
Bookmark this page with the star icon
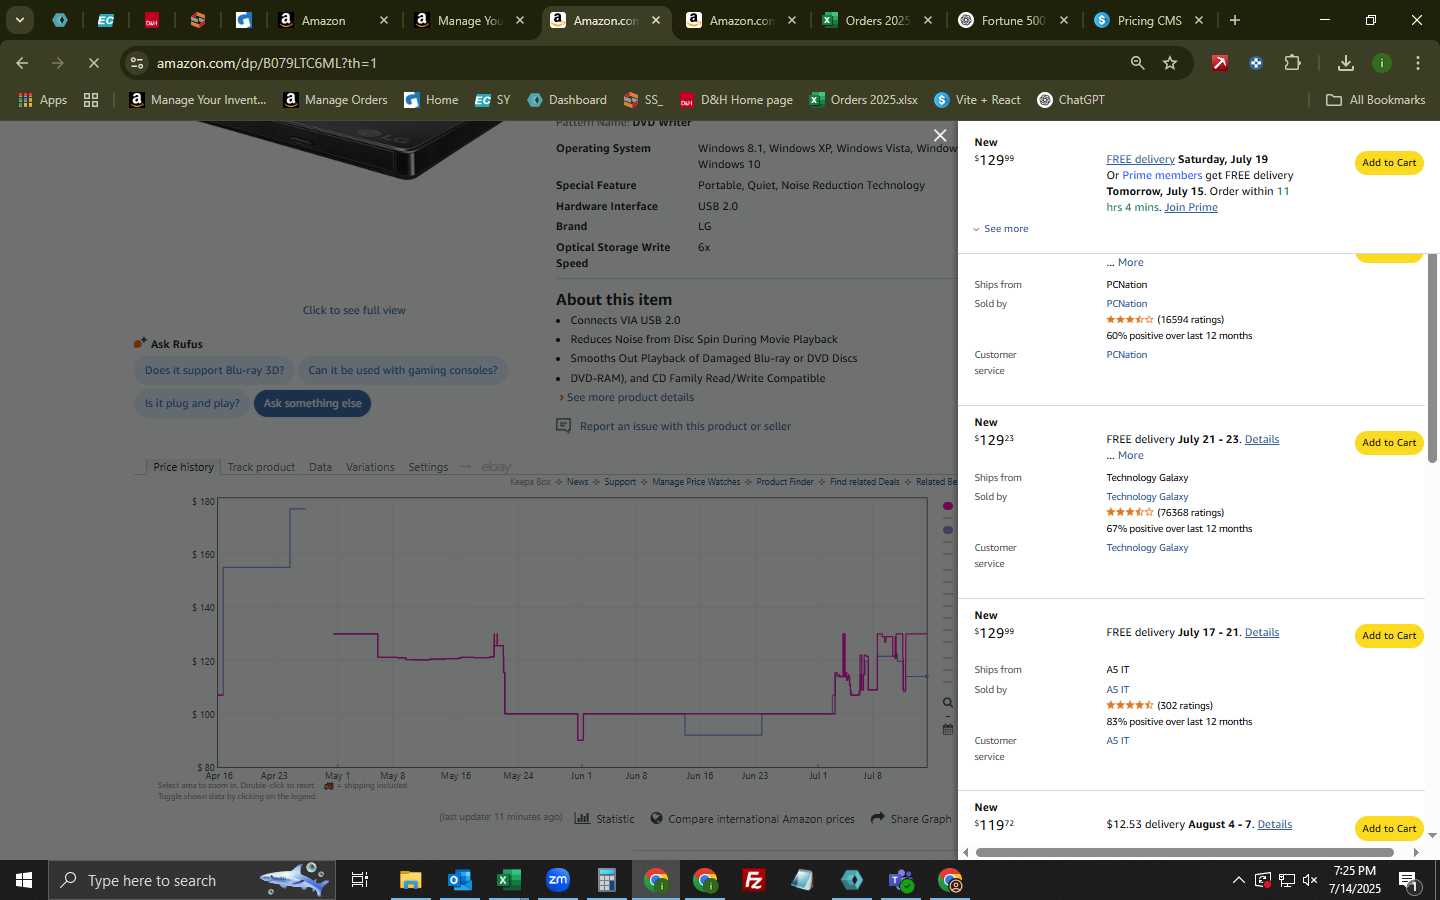coord(1170,63)
